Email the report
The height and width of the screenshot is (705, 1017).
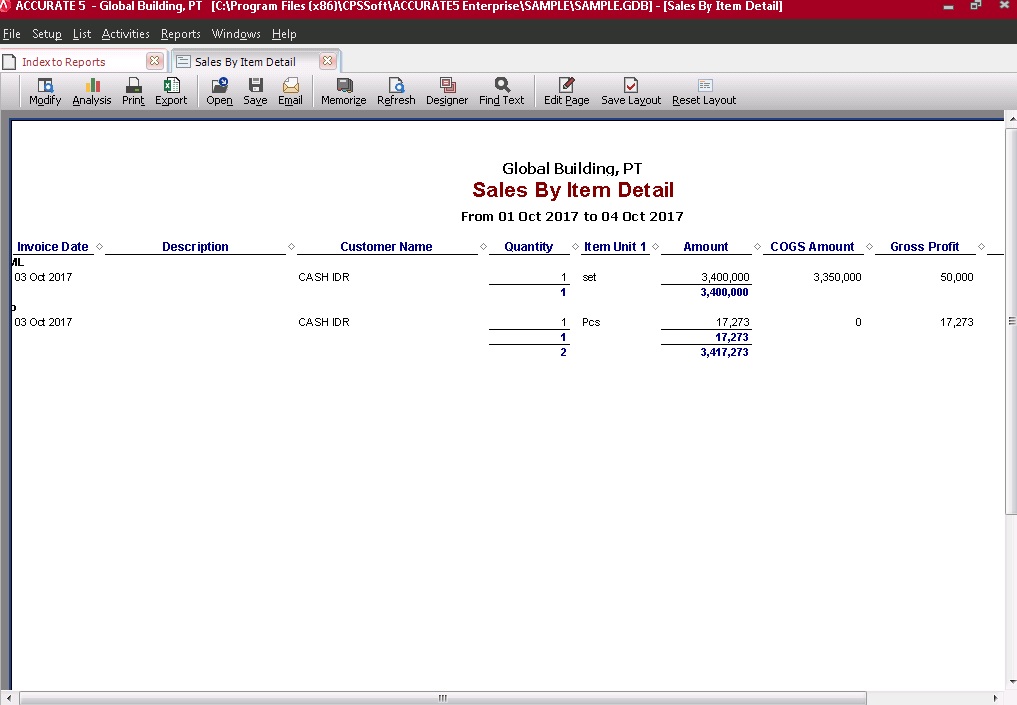(290, 91)
